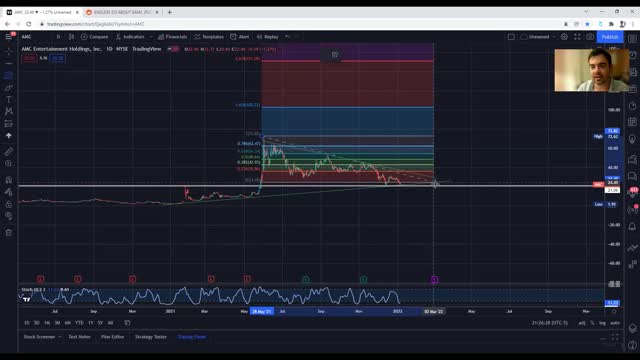Click the purple event marker on timeline
The width and height of the screenshot is (640, 360).
[435, 280]
